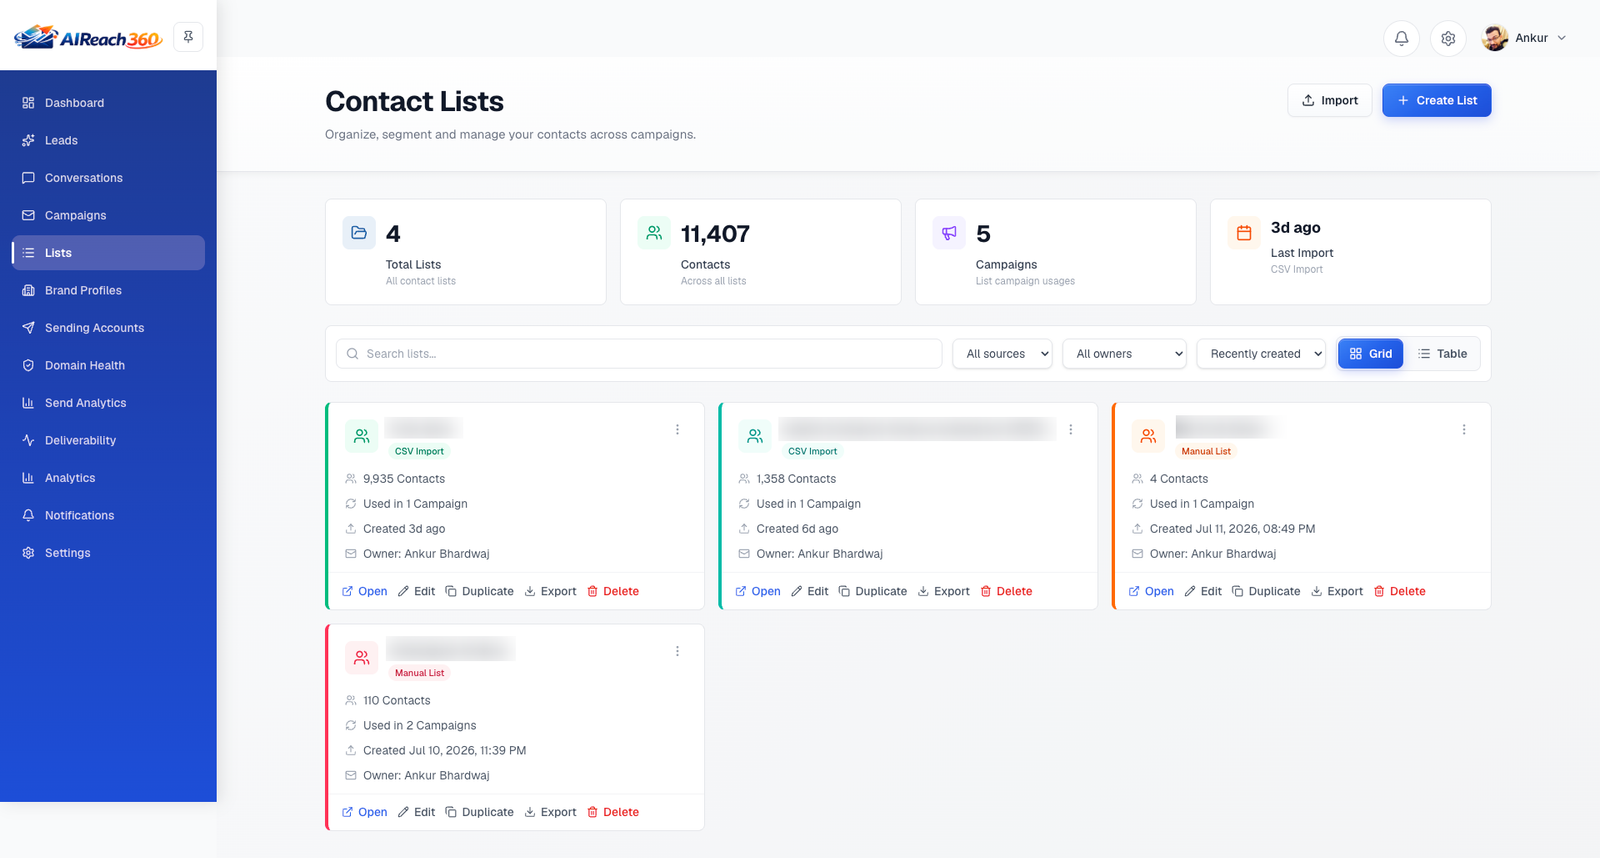Viewport: 1600px width, 858px height.
Task: Duplicate the 4 Contacts list
Action: [1265, 591]
